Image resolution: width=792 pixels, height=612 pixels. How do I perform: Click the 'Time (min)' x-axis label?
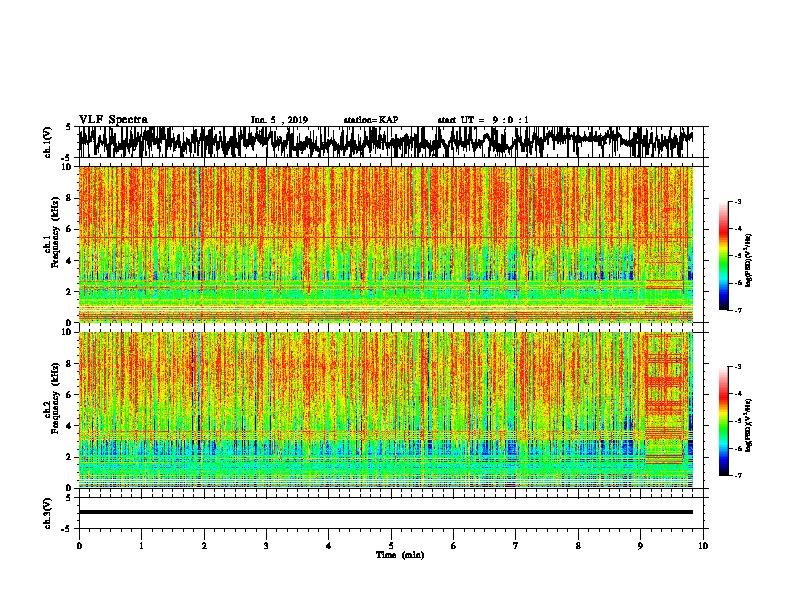pos(400,555)
